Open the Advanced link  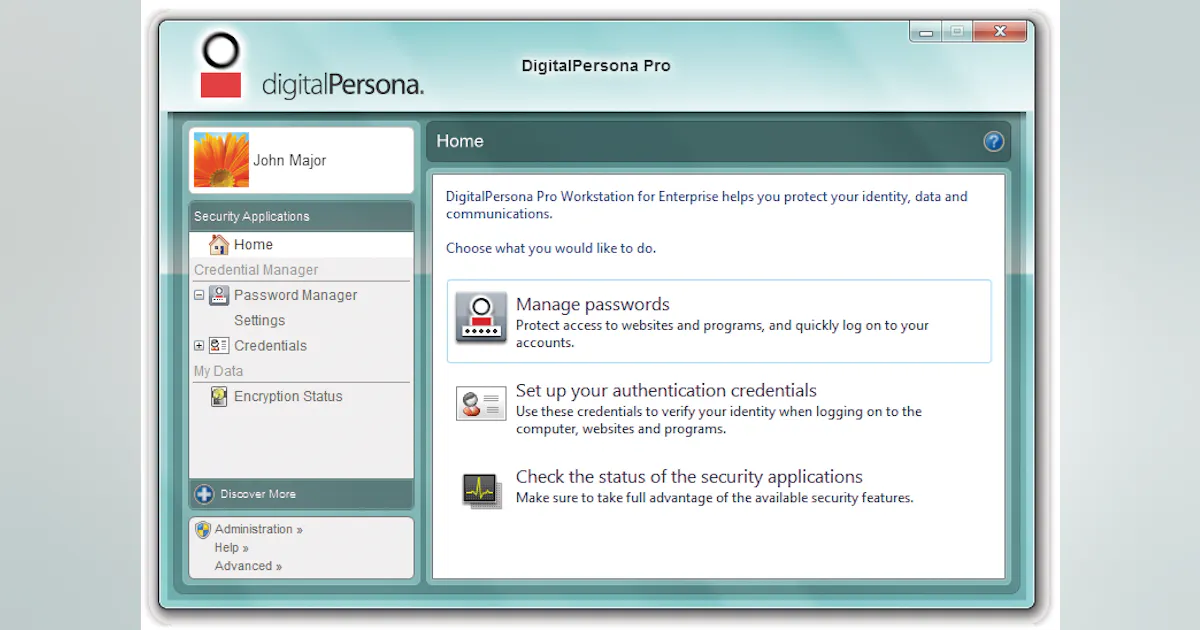(x=248, y=566)
